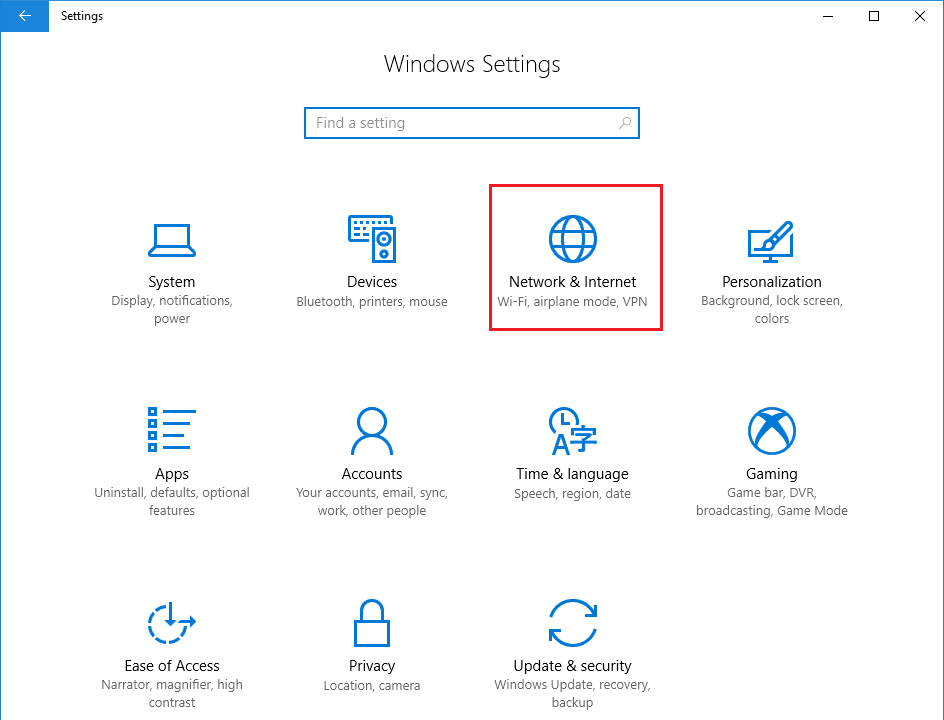Select the Ease of Access icon
The height and width of the screenshot is (720, 944).
coord(172,623)
